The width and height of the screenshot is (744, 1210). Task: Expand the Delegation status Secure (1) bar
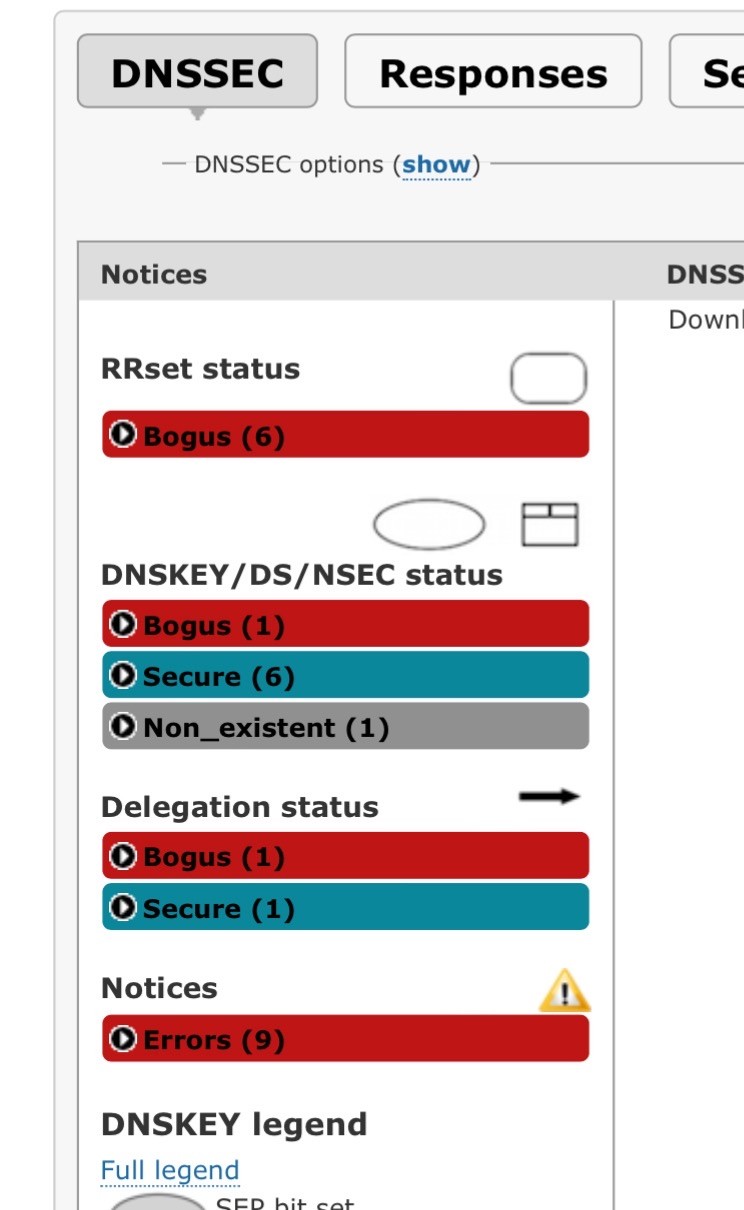click(345, 908)
